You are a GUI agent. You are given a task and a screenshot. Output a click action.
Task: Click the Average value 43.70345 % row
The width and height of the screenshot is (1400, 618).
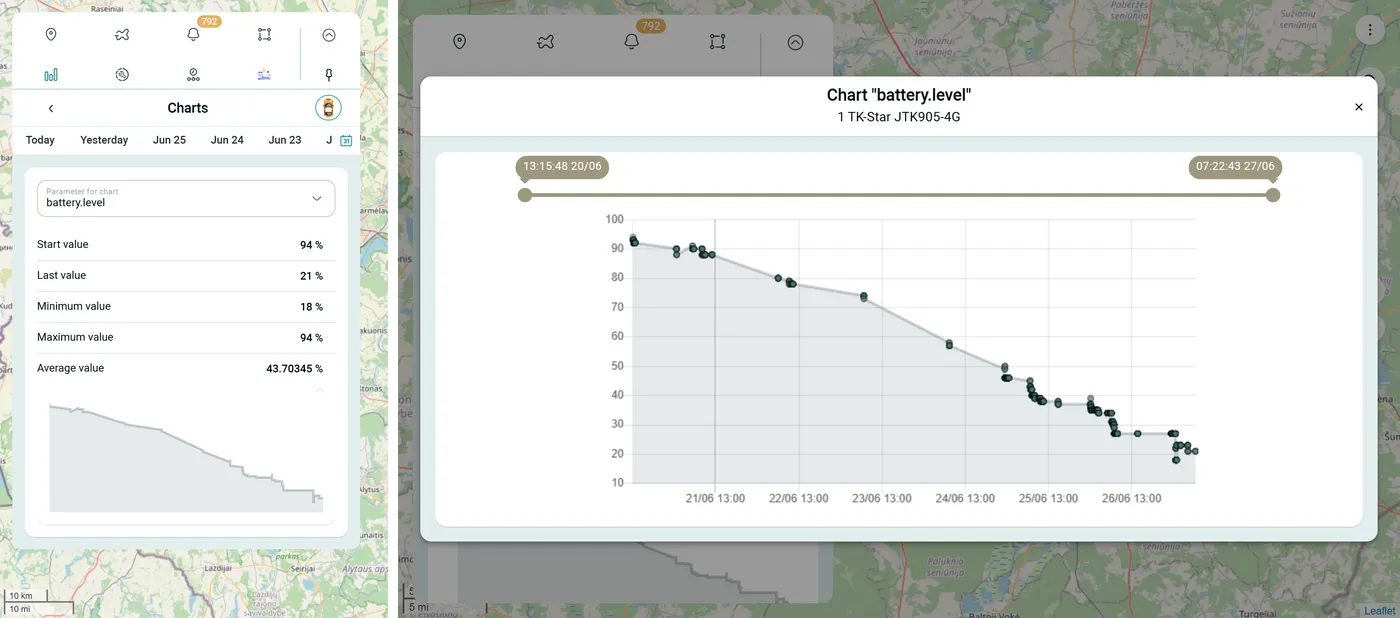tap(186, 369)
